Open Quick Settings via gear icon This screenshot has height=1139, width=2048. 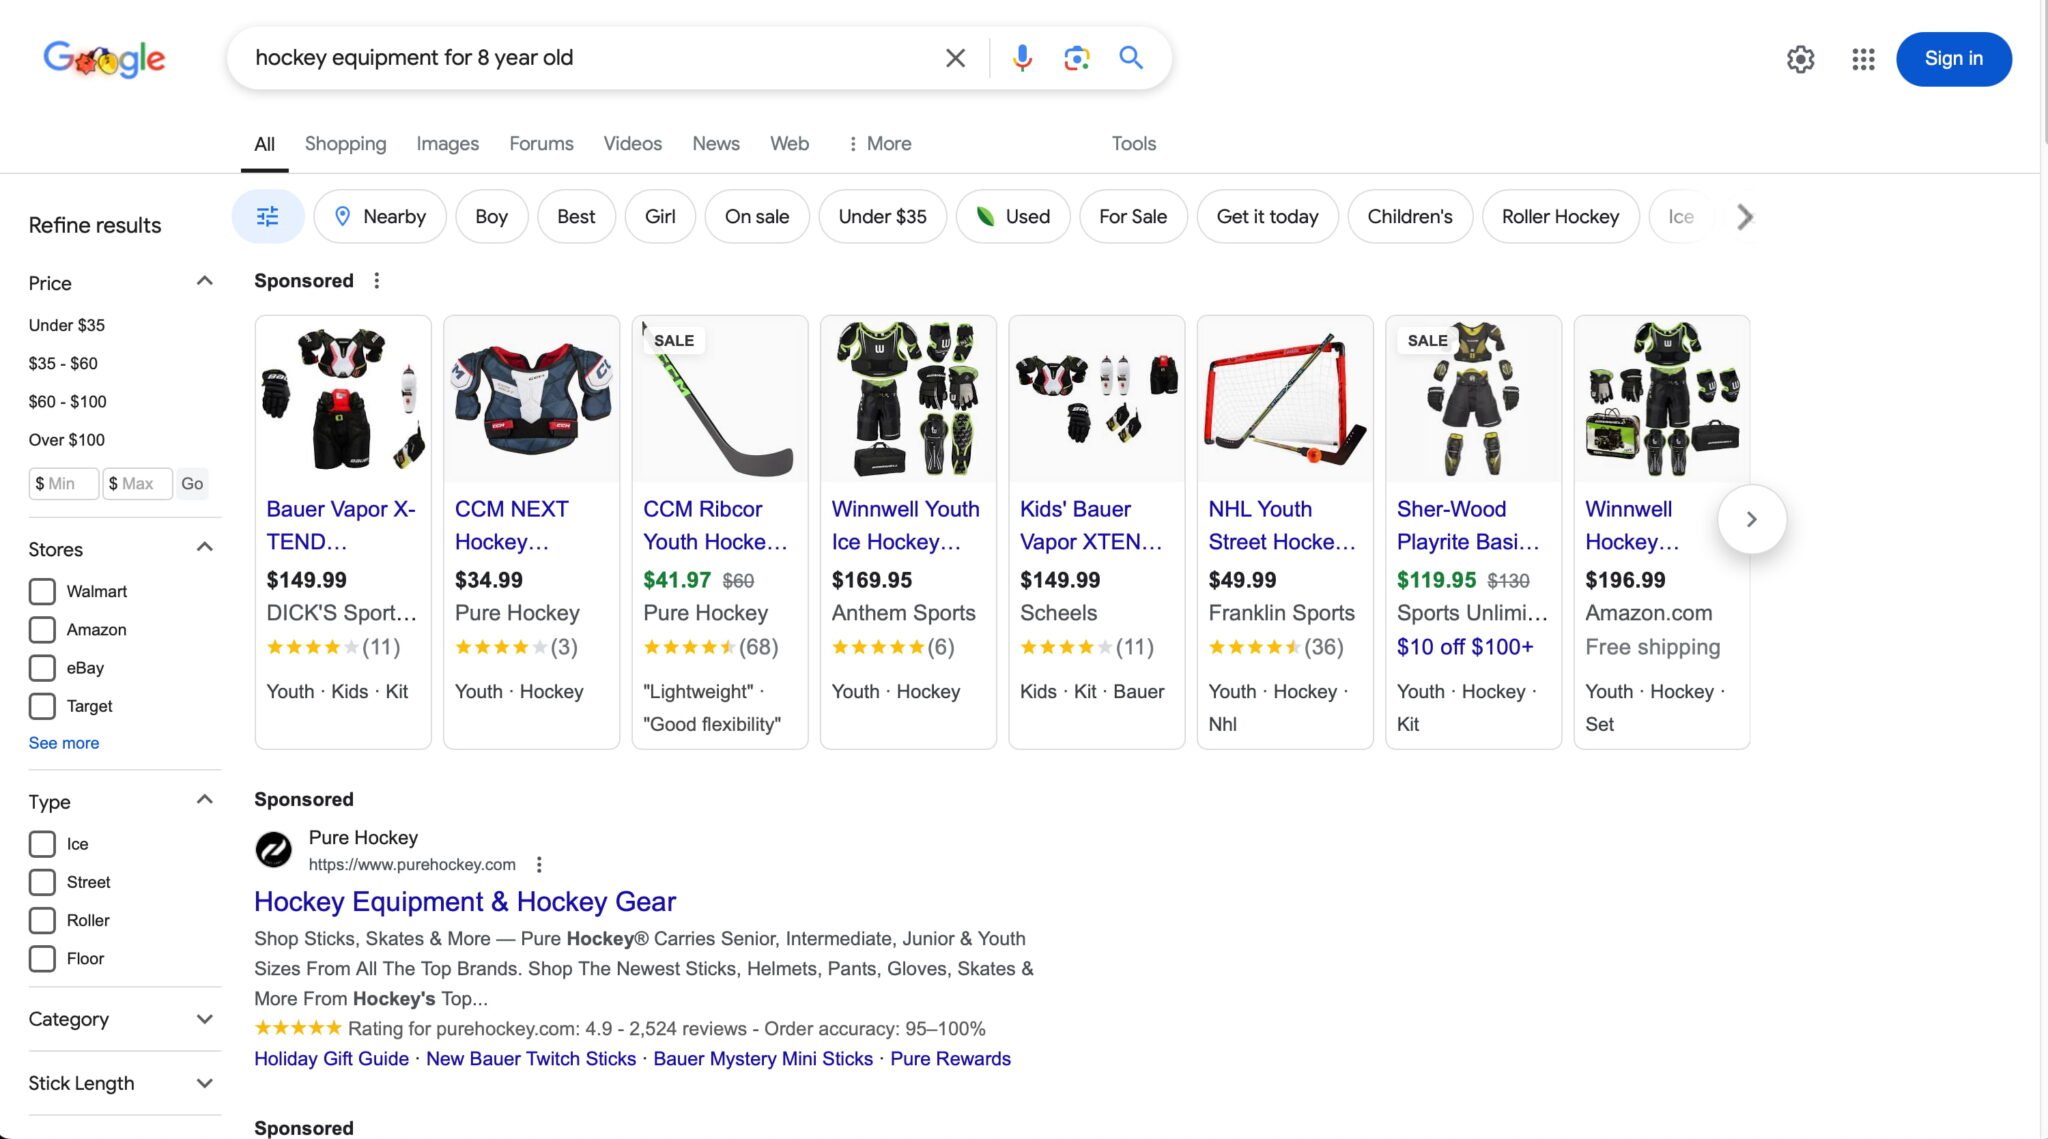[x=1801, y=59]
